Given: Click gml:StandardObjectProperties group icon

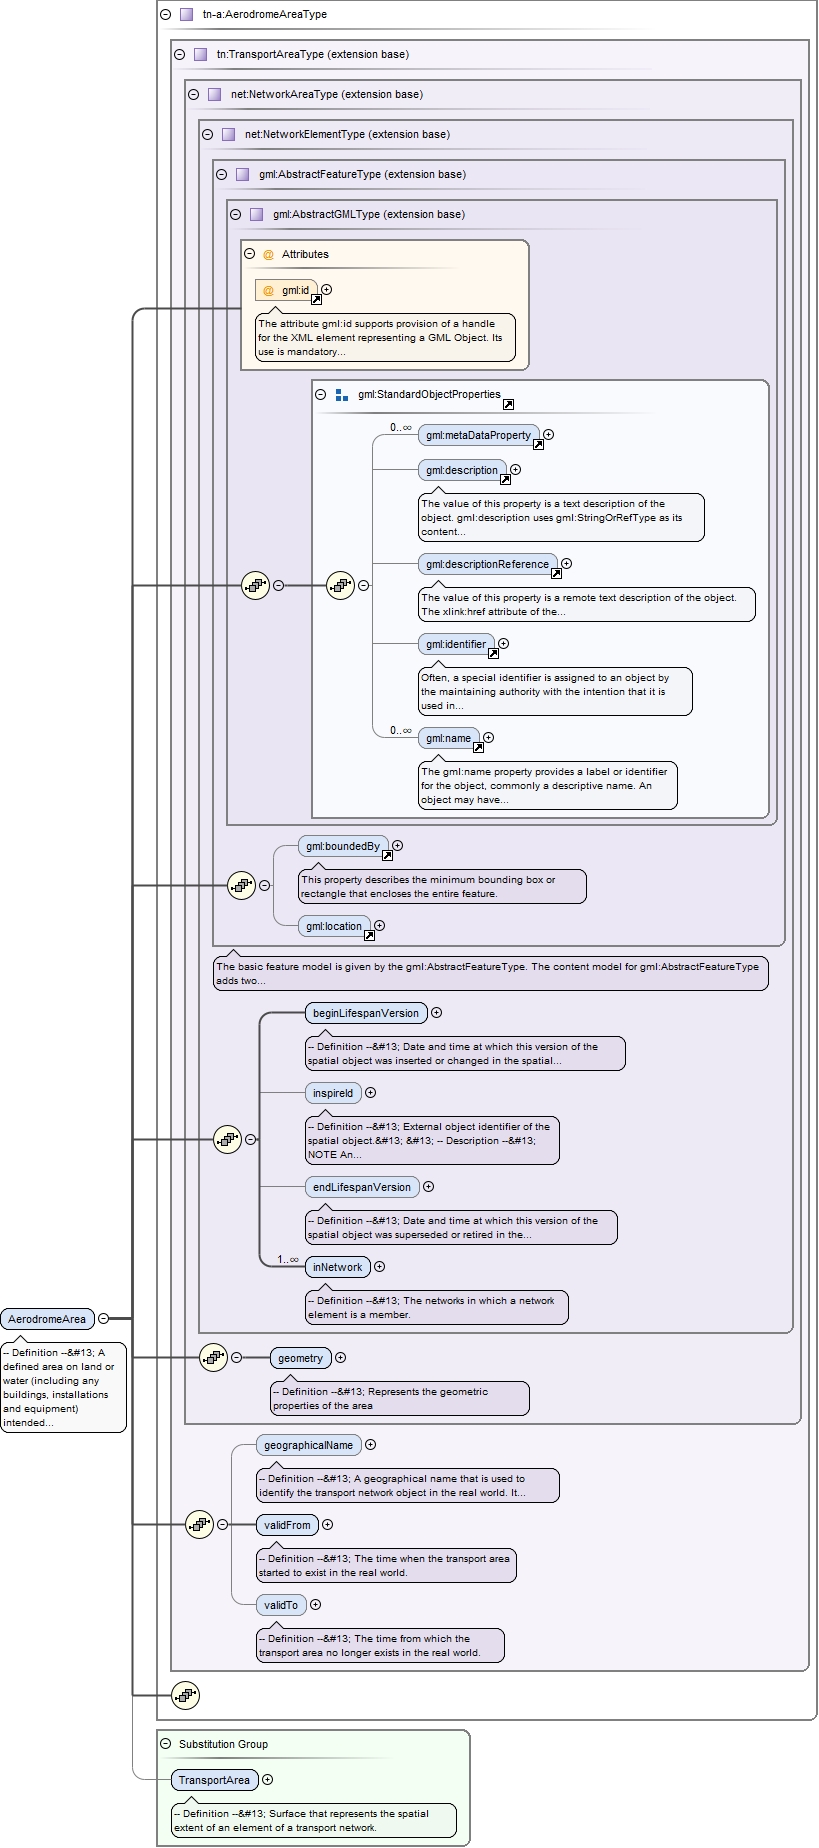Looking at the screenshot, I should click(342, 395).
